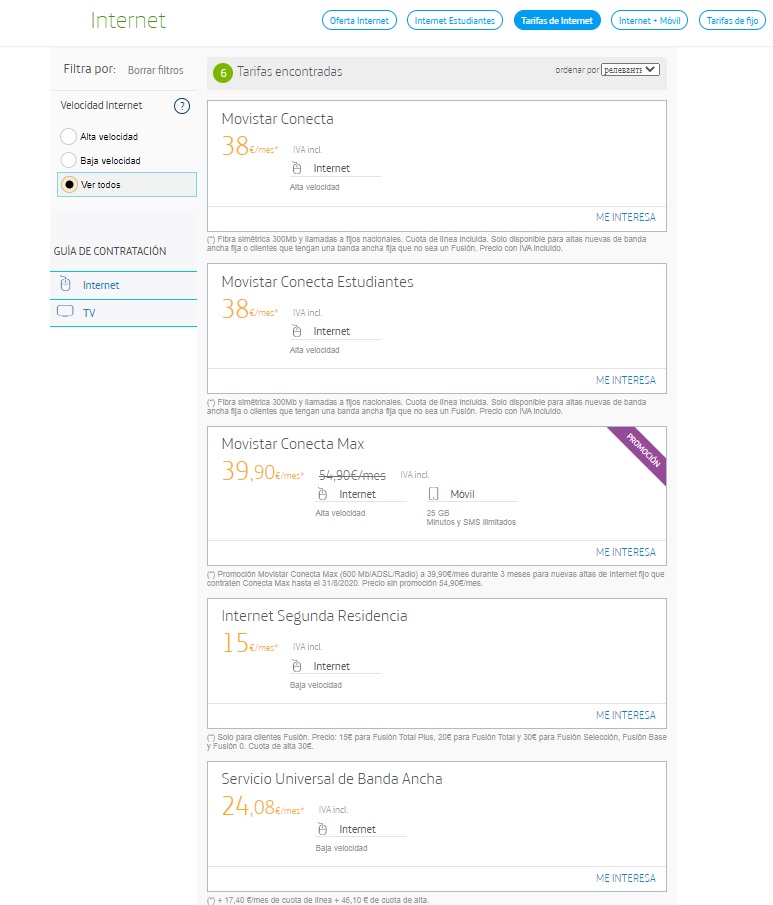Click mouse icon in Internet Segunda Residencia card
773x905 pixels.
coord(296,666)
